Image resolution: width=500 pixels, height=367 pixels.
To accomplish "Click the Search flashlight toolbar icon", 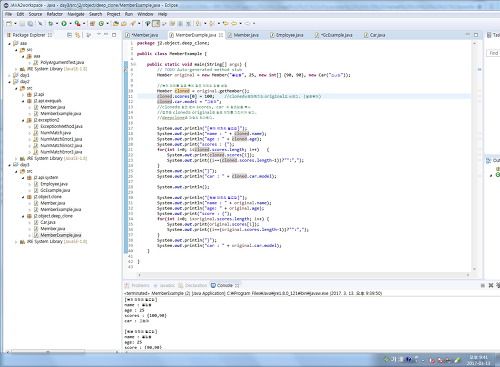I will 133,23.
